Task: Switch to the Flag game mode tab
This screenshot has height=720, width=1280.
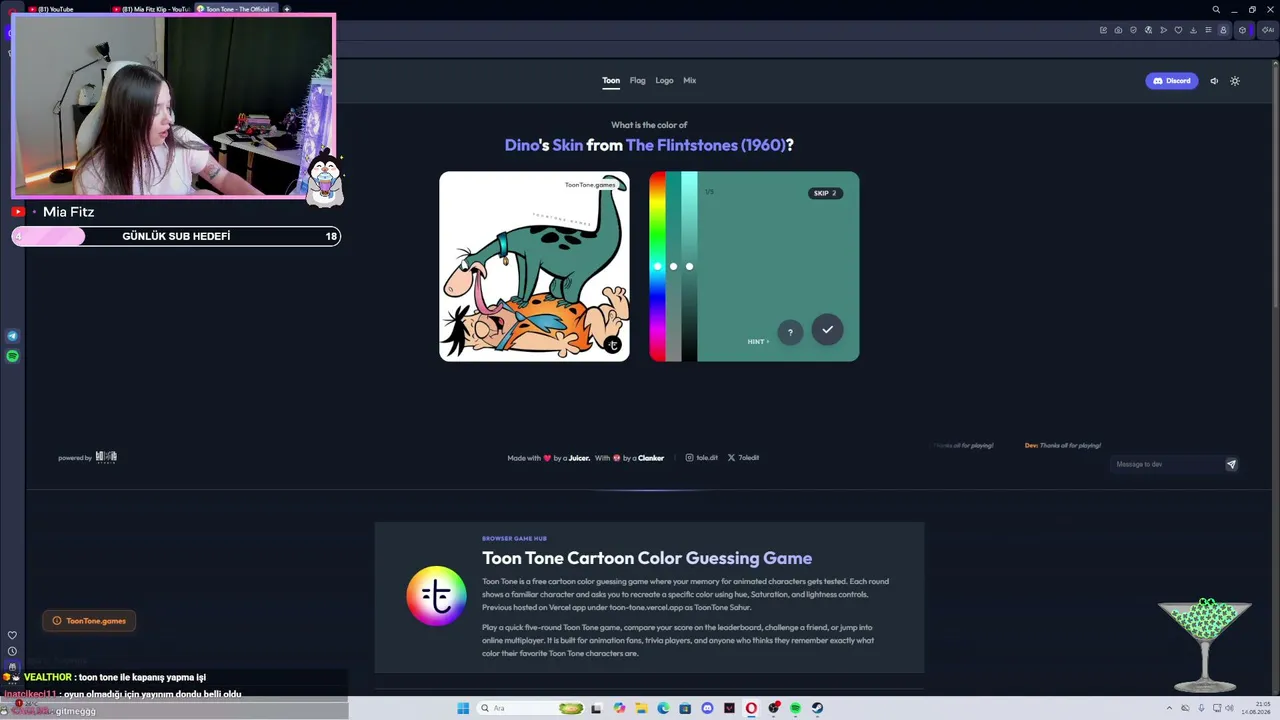Action: (637, 81)
